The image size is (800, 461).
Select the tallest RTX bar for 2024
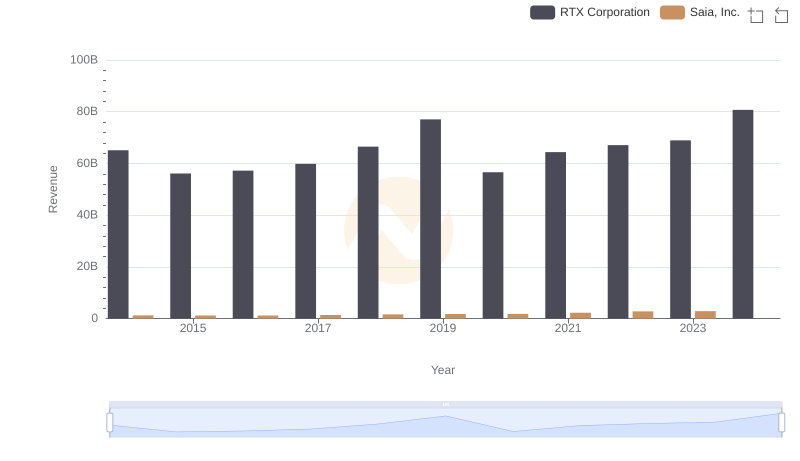pos(743,214)
